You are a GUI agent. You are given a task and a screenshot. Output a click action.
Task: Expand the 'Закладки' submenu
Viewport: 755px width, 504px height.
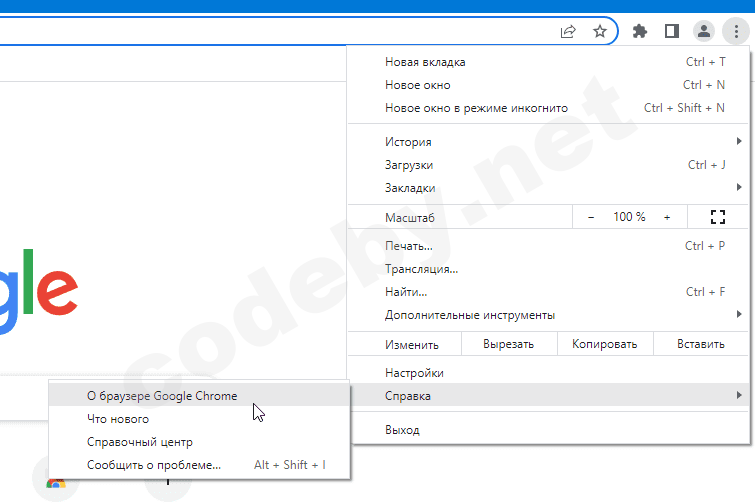pos(548,188)
